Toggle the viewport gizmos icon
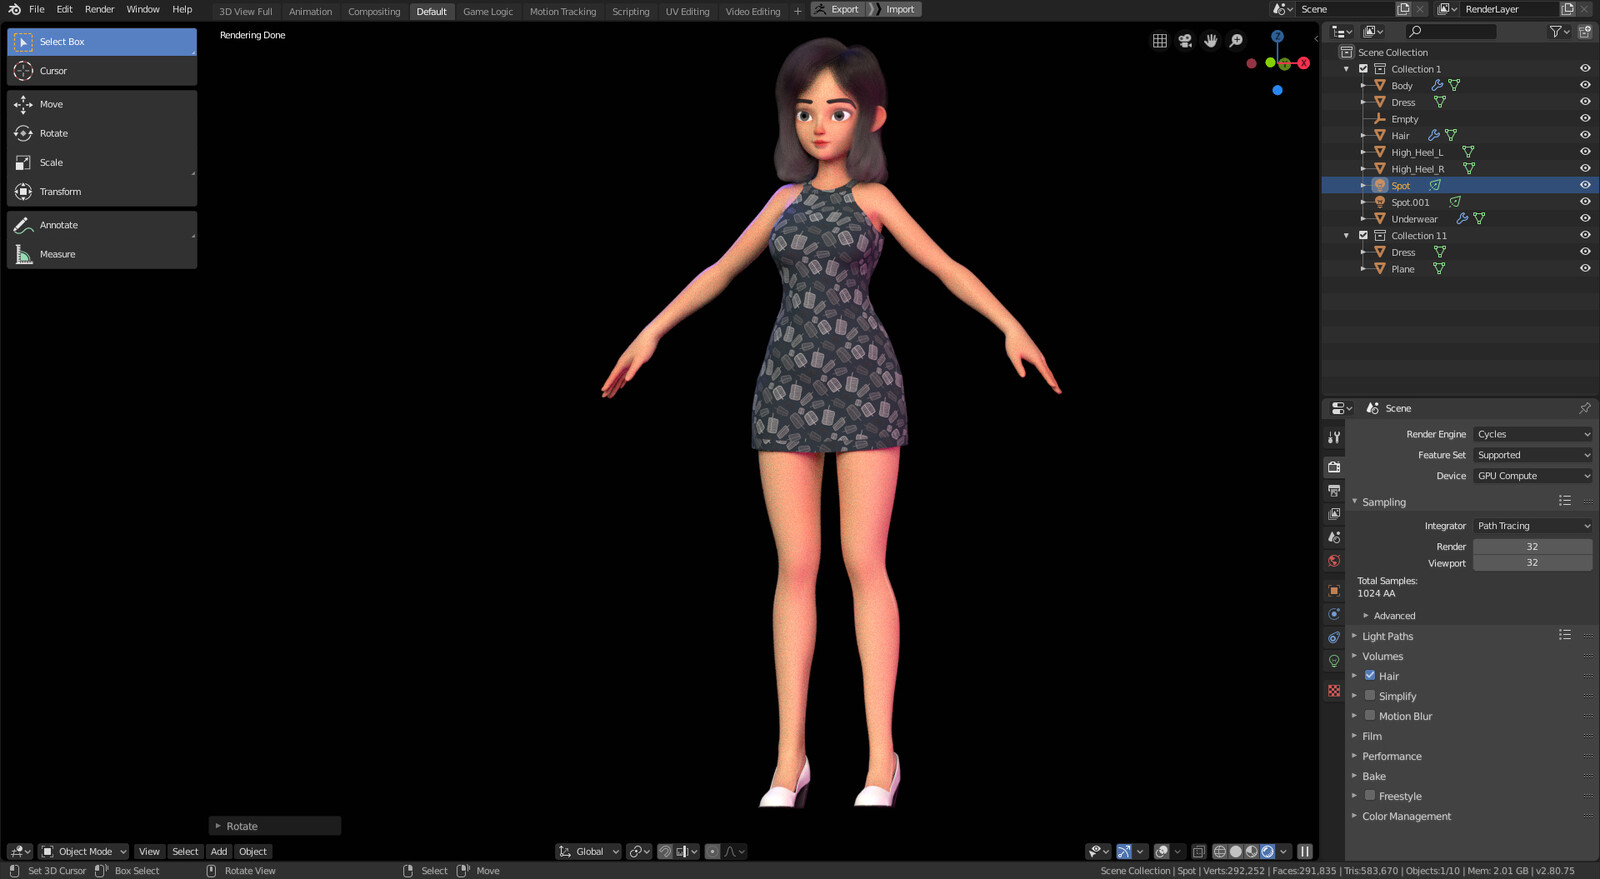Image resolution: width=1600 pixels, height=879 pixels. tap(1124, 852)
